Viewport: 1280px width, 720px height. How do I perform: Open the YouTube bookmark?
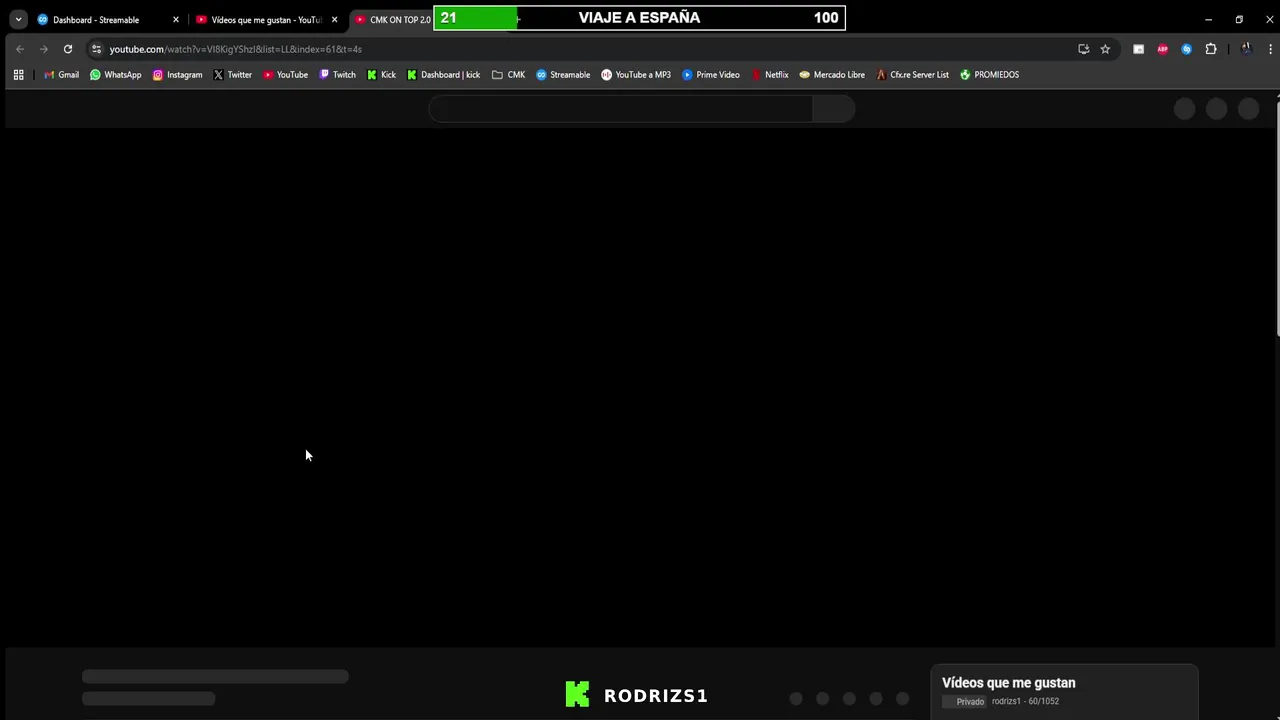point(285,75)
